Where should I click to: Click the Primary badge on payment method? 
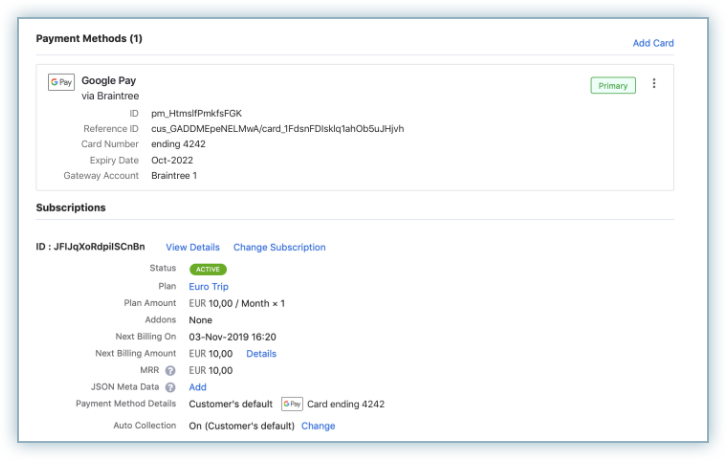(612, 85)
